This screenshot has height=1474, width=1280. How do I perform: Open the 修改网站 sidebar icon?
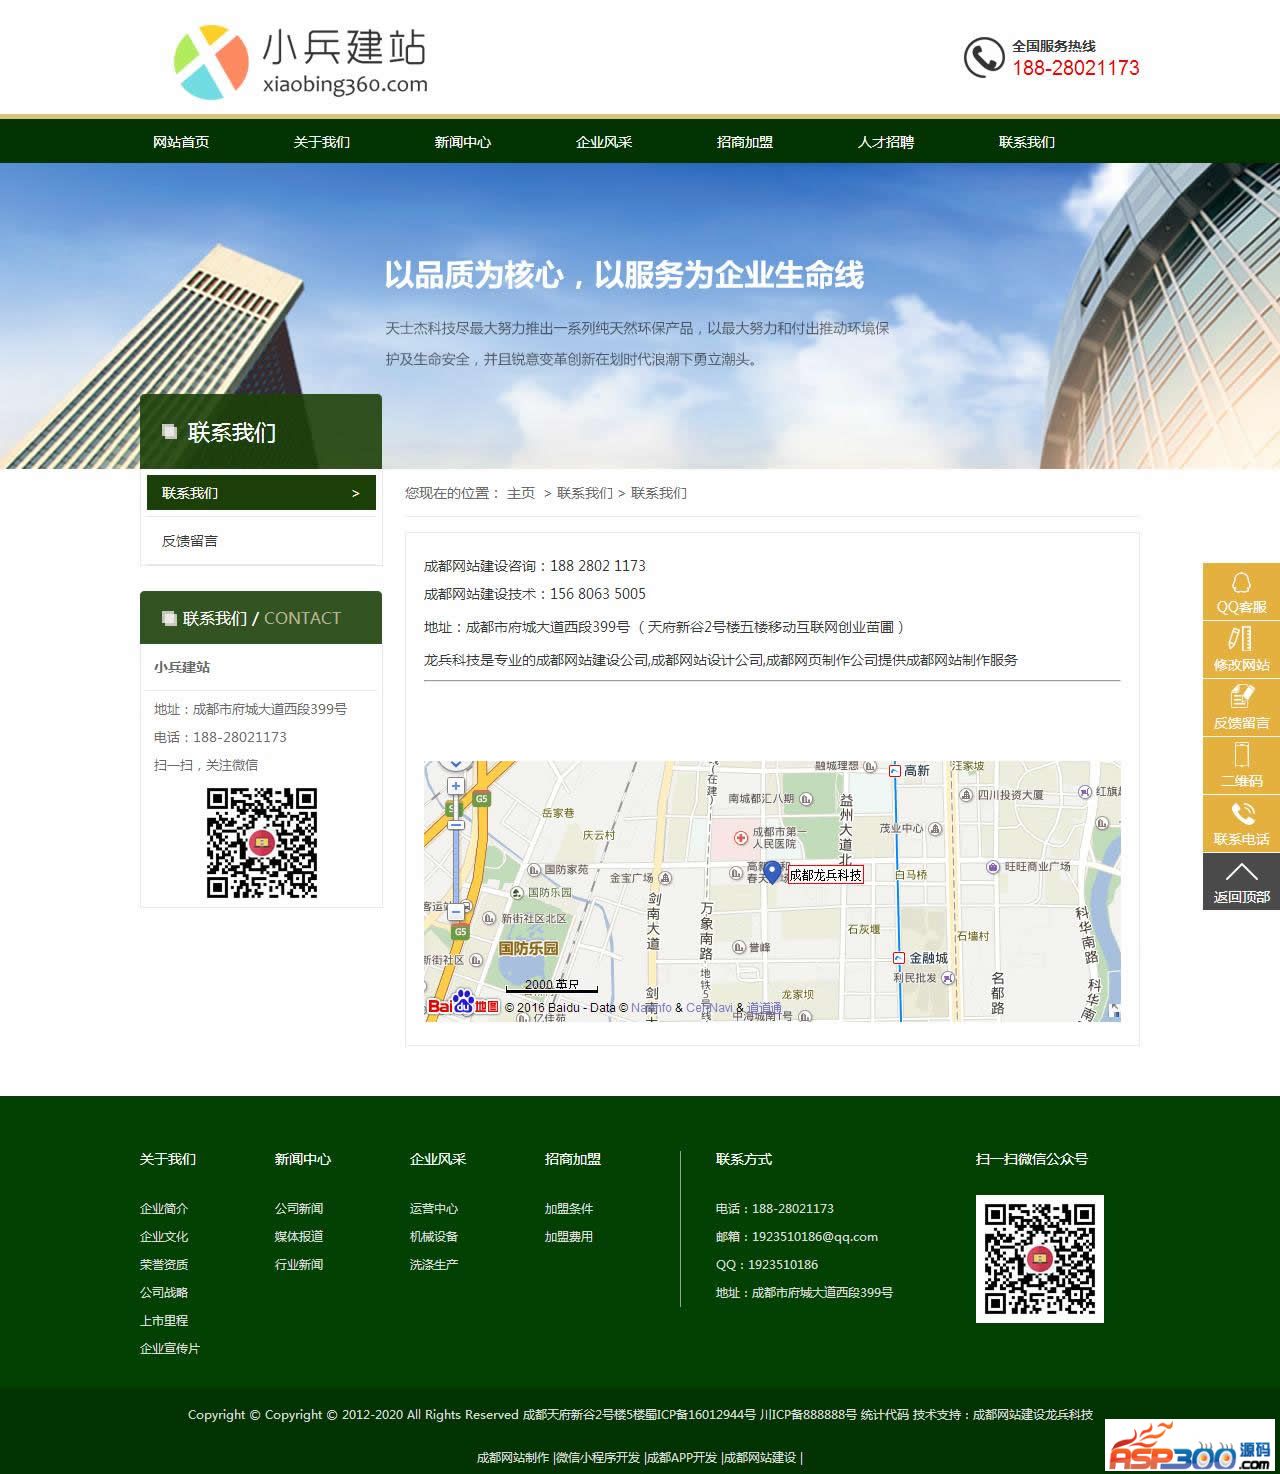click(1241, 649)
